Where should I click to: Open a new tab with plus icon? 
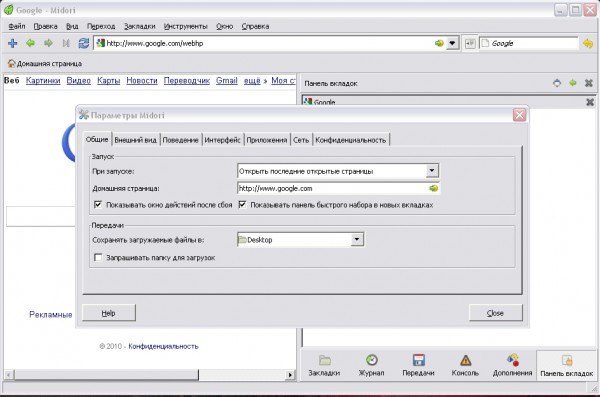[x=13, y=43]
